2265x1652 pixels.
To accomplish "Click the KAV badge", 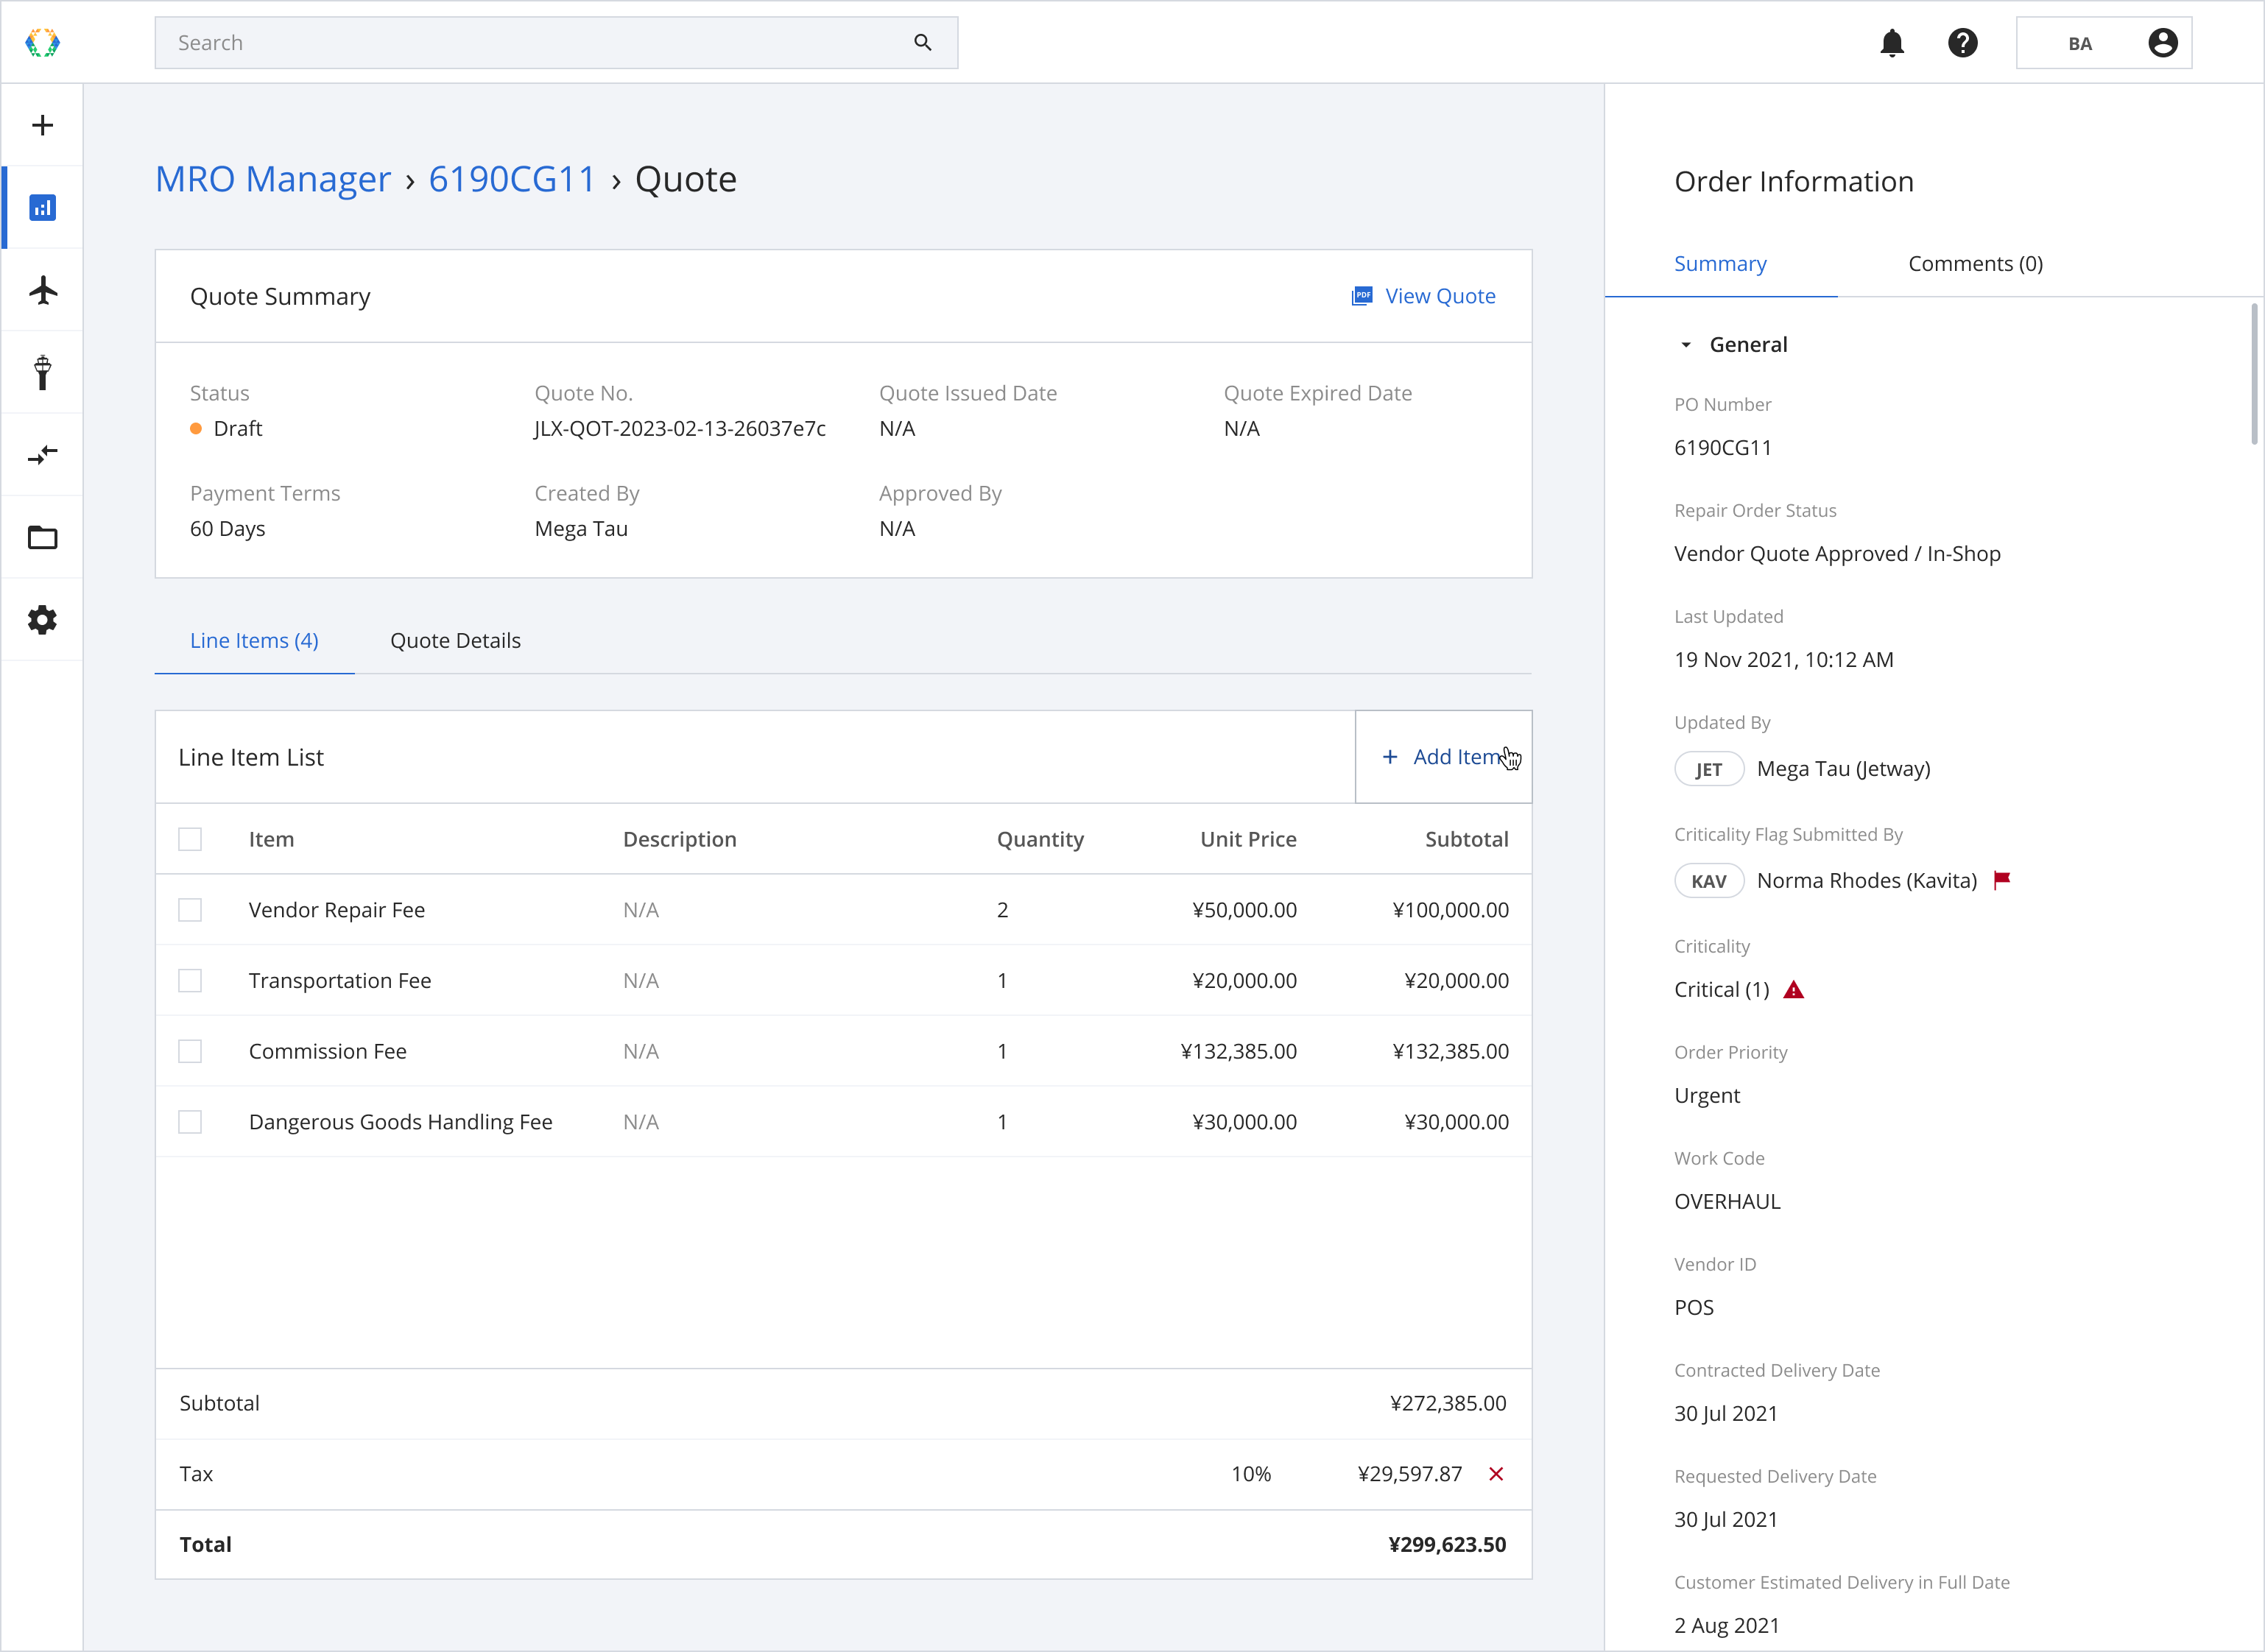I will [x=1708, y=881].
